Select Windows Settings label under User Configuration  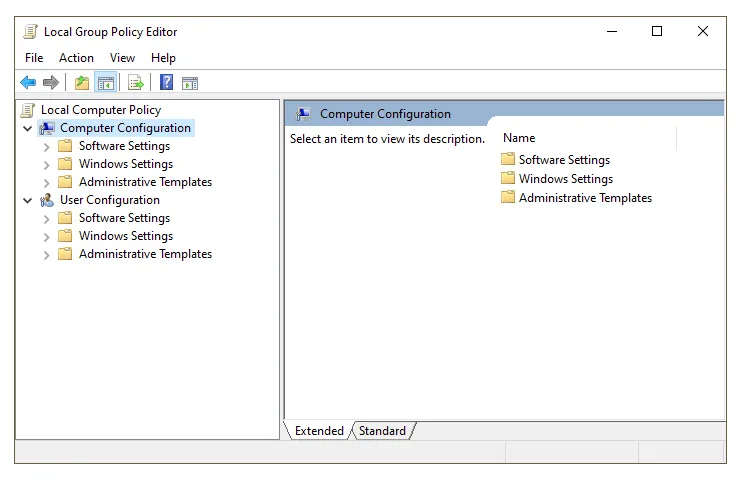[x=126, y=237]
